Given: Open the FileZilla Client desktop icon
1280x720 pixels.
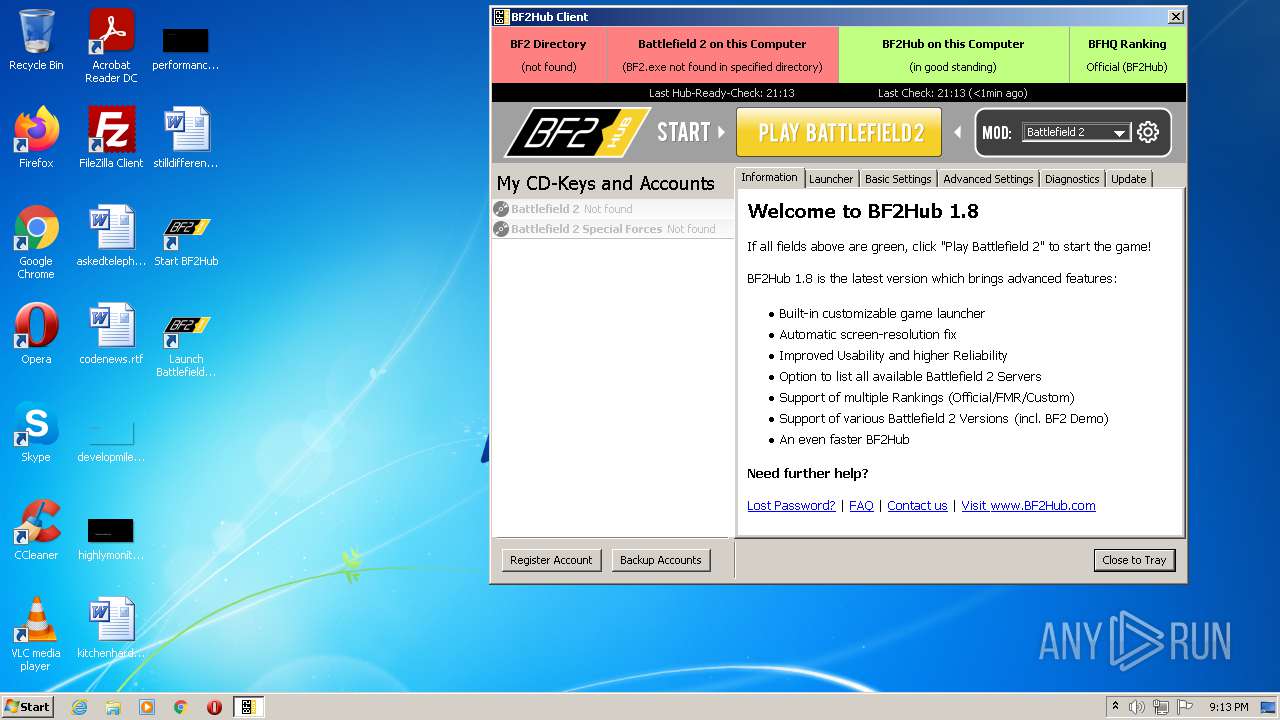Looking at the screenshot, I should [111, 137].
